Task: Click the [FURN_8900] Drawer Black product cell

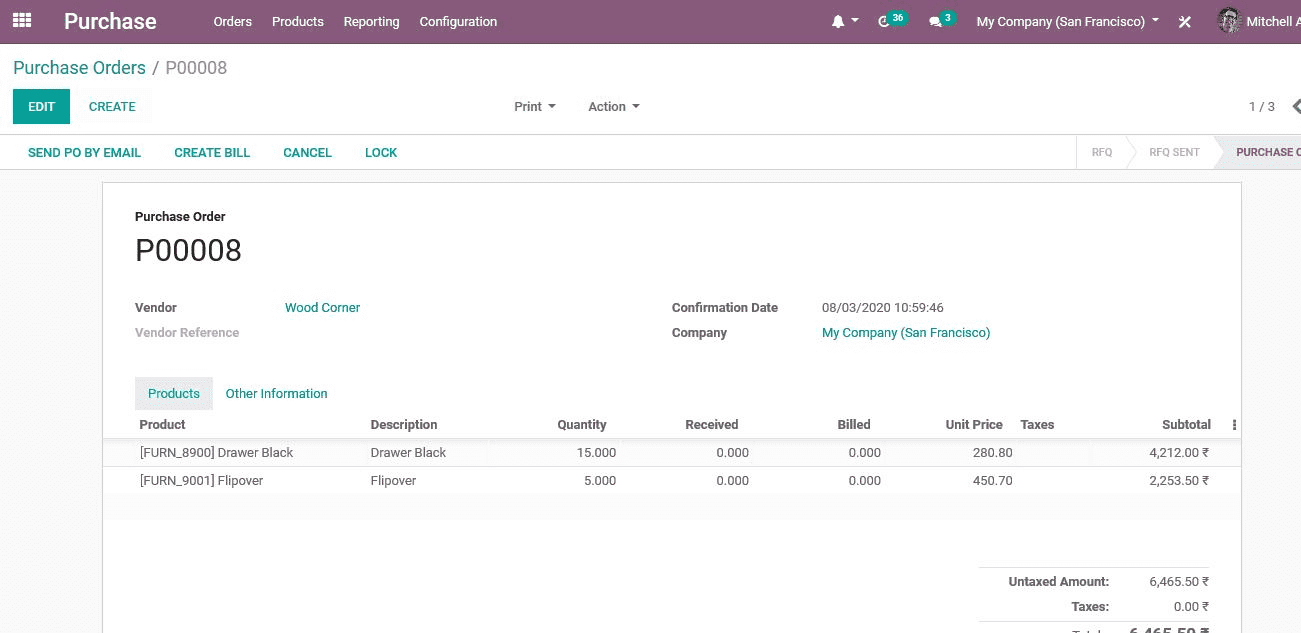Action: coord(217,453)
